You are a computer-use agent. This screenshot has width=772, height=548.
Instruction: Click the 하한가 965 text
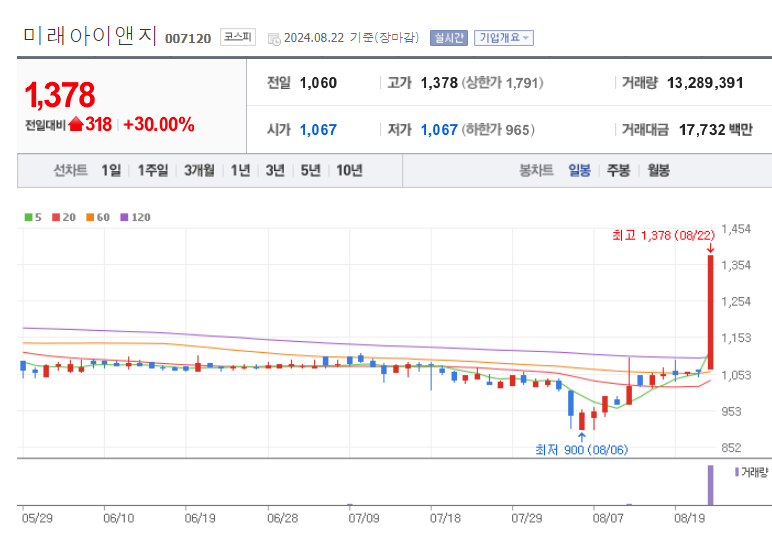[x=498, y=130]
